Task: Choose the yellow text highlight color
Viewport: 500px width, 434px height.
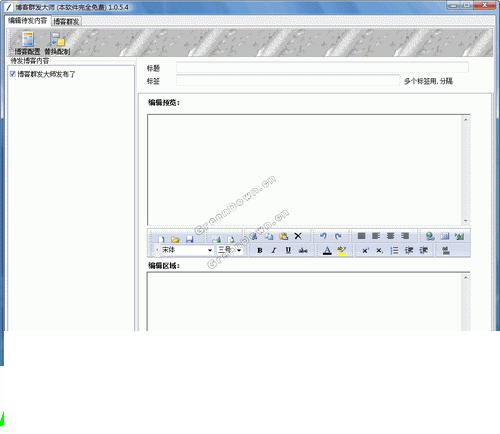Action: click(x=342, y=250)
